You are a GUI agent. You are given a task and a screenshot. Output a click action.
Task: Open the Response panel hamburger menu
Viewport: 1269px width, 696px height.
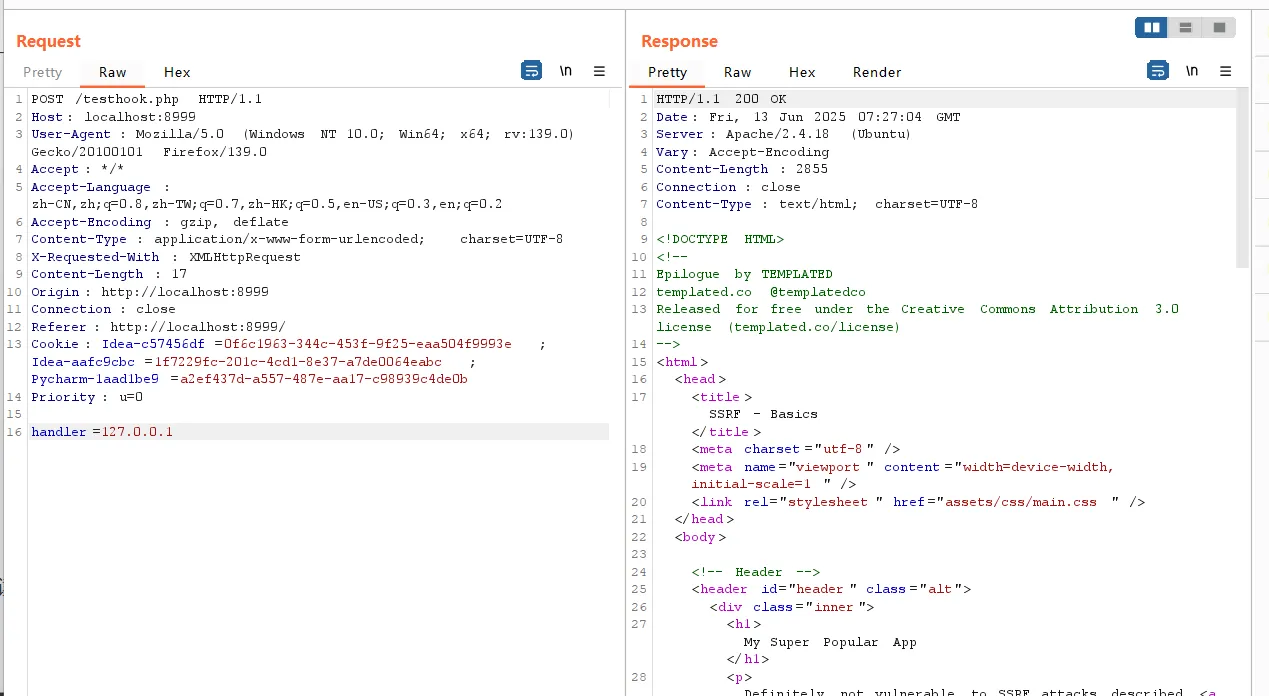click(x=1225, y=71)
